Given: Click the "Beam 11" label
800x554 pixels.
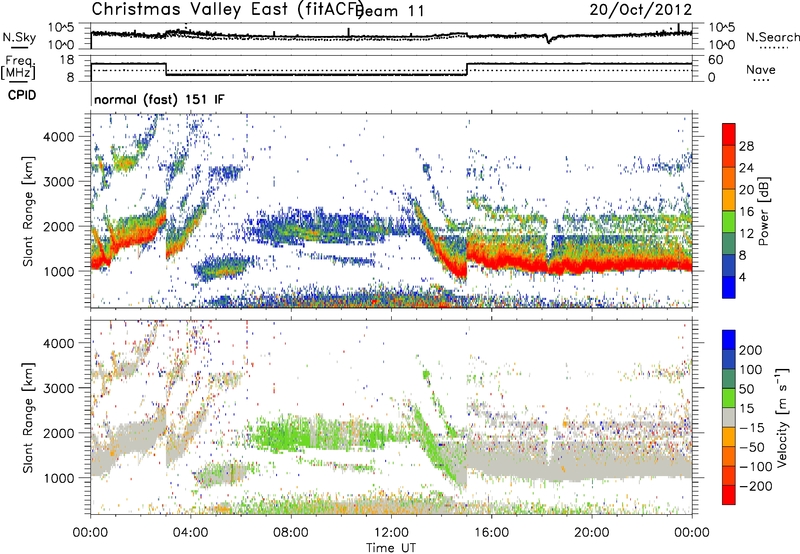Looking at the screenshot, I should (x=390, y=11).
